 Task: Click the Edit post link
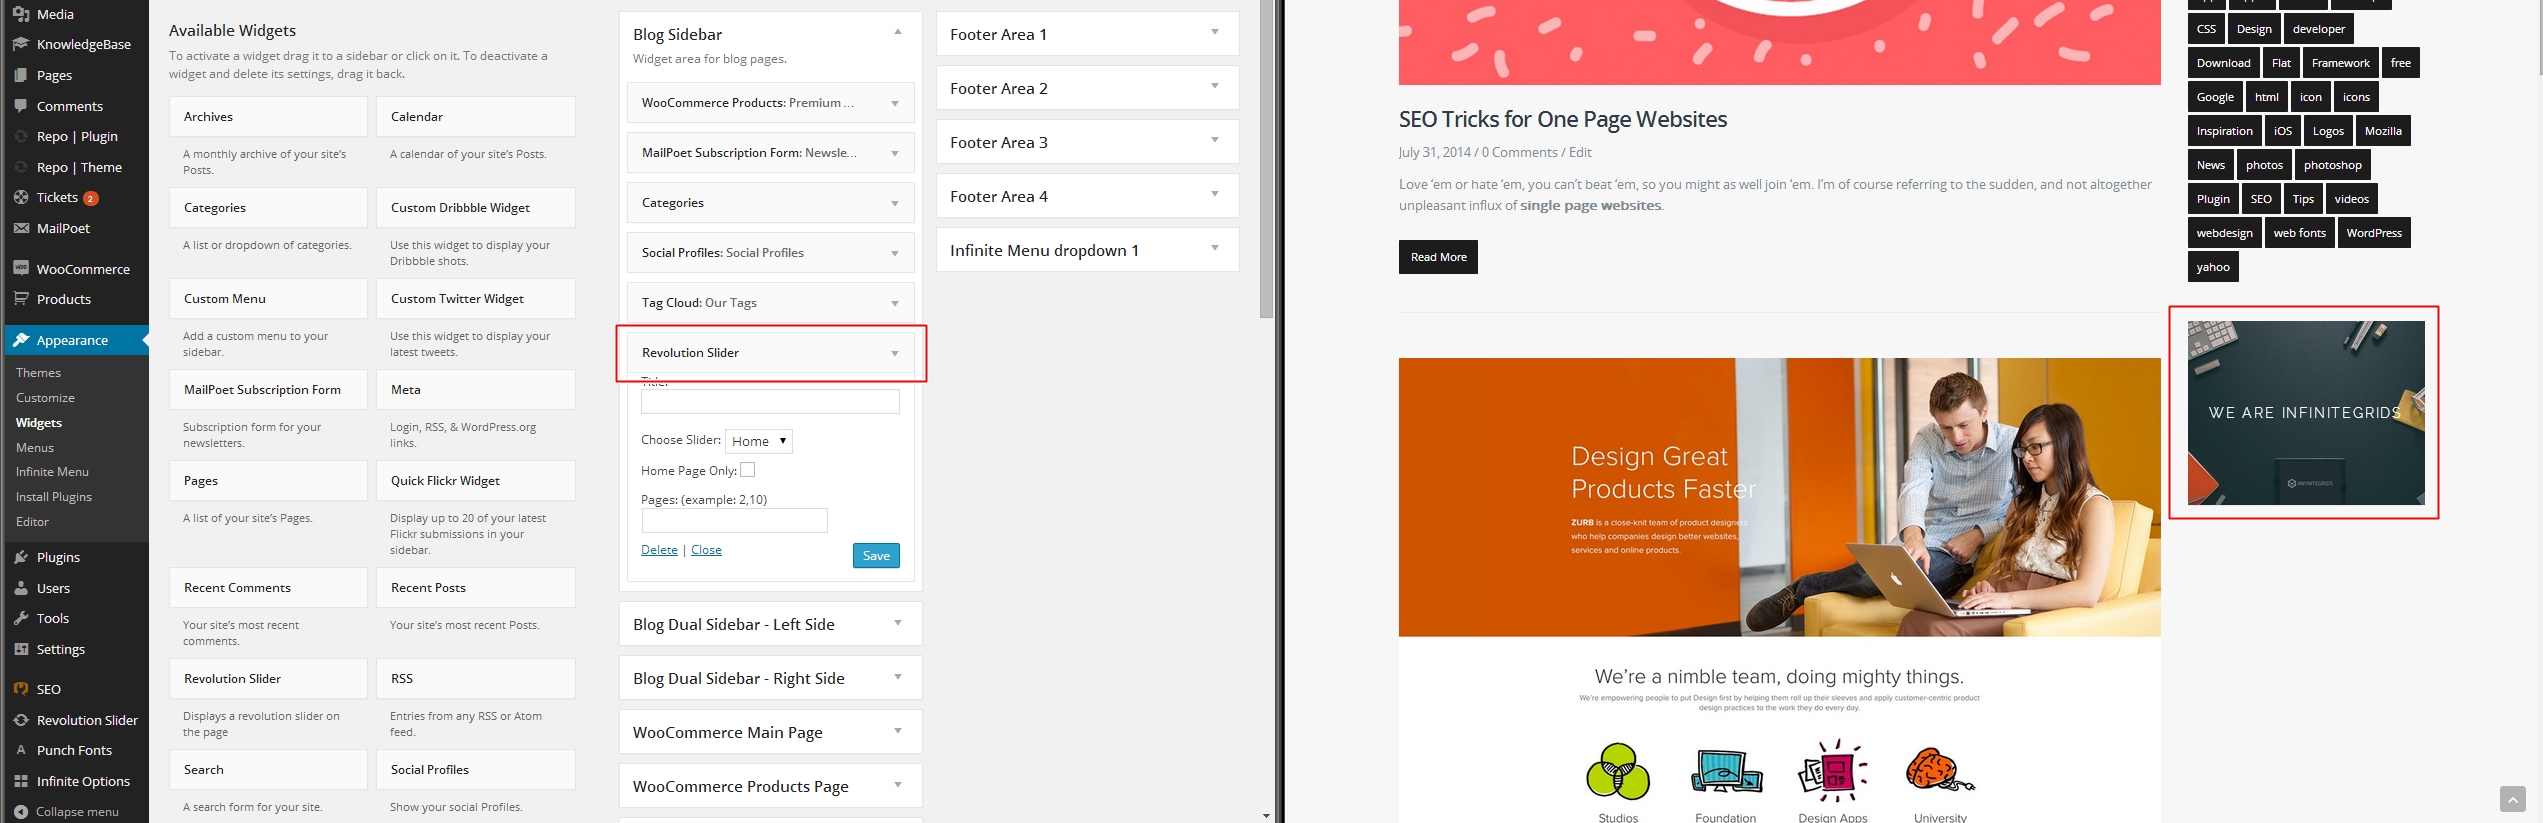coord(1580,152)
